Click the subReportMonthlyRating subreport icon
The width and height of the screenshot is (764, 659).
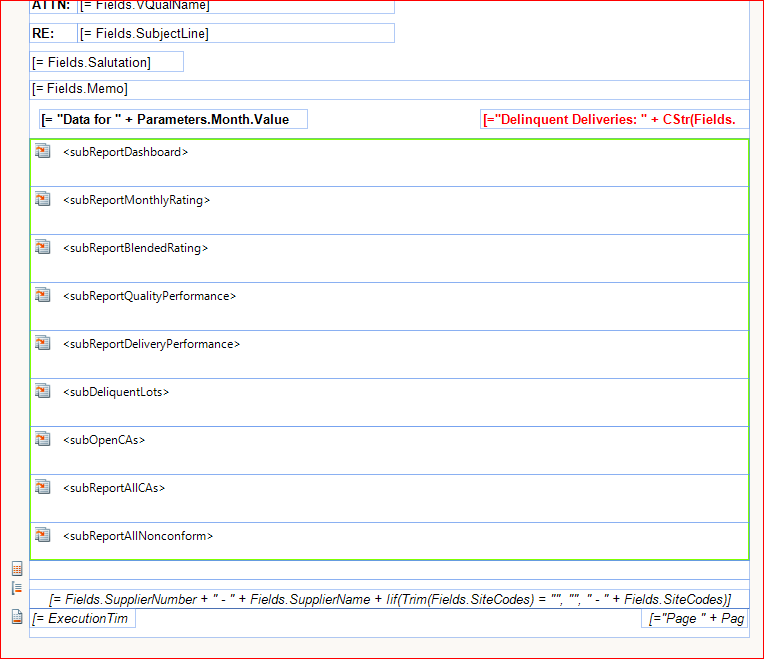point(42,199)
